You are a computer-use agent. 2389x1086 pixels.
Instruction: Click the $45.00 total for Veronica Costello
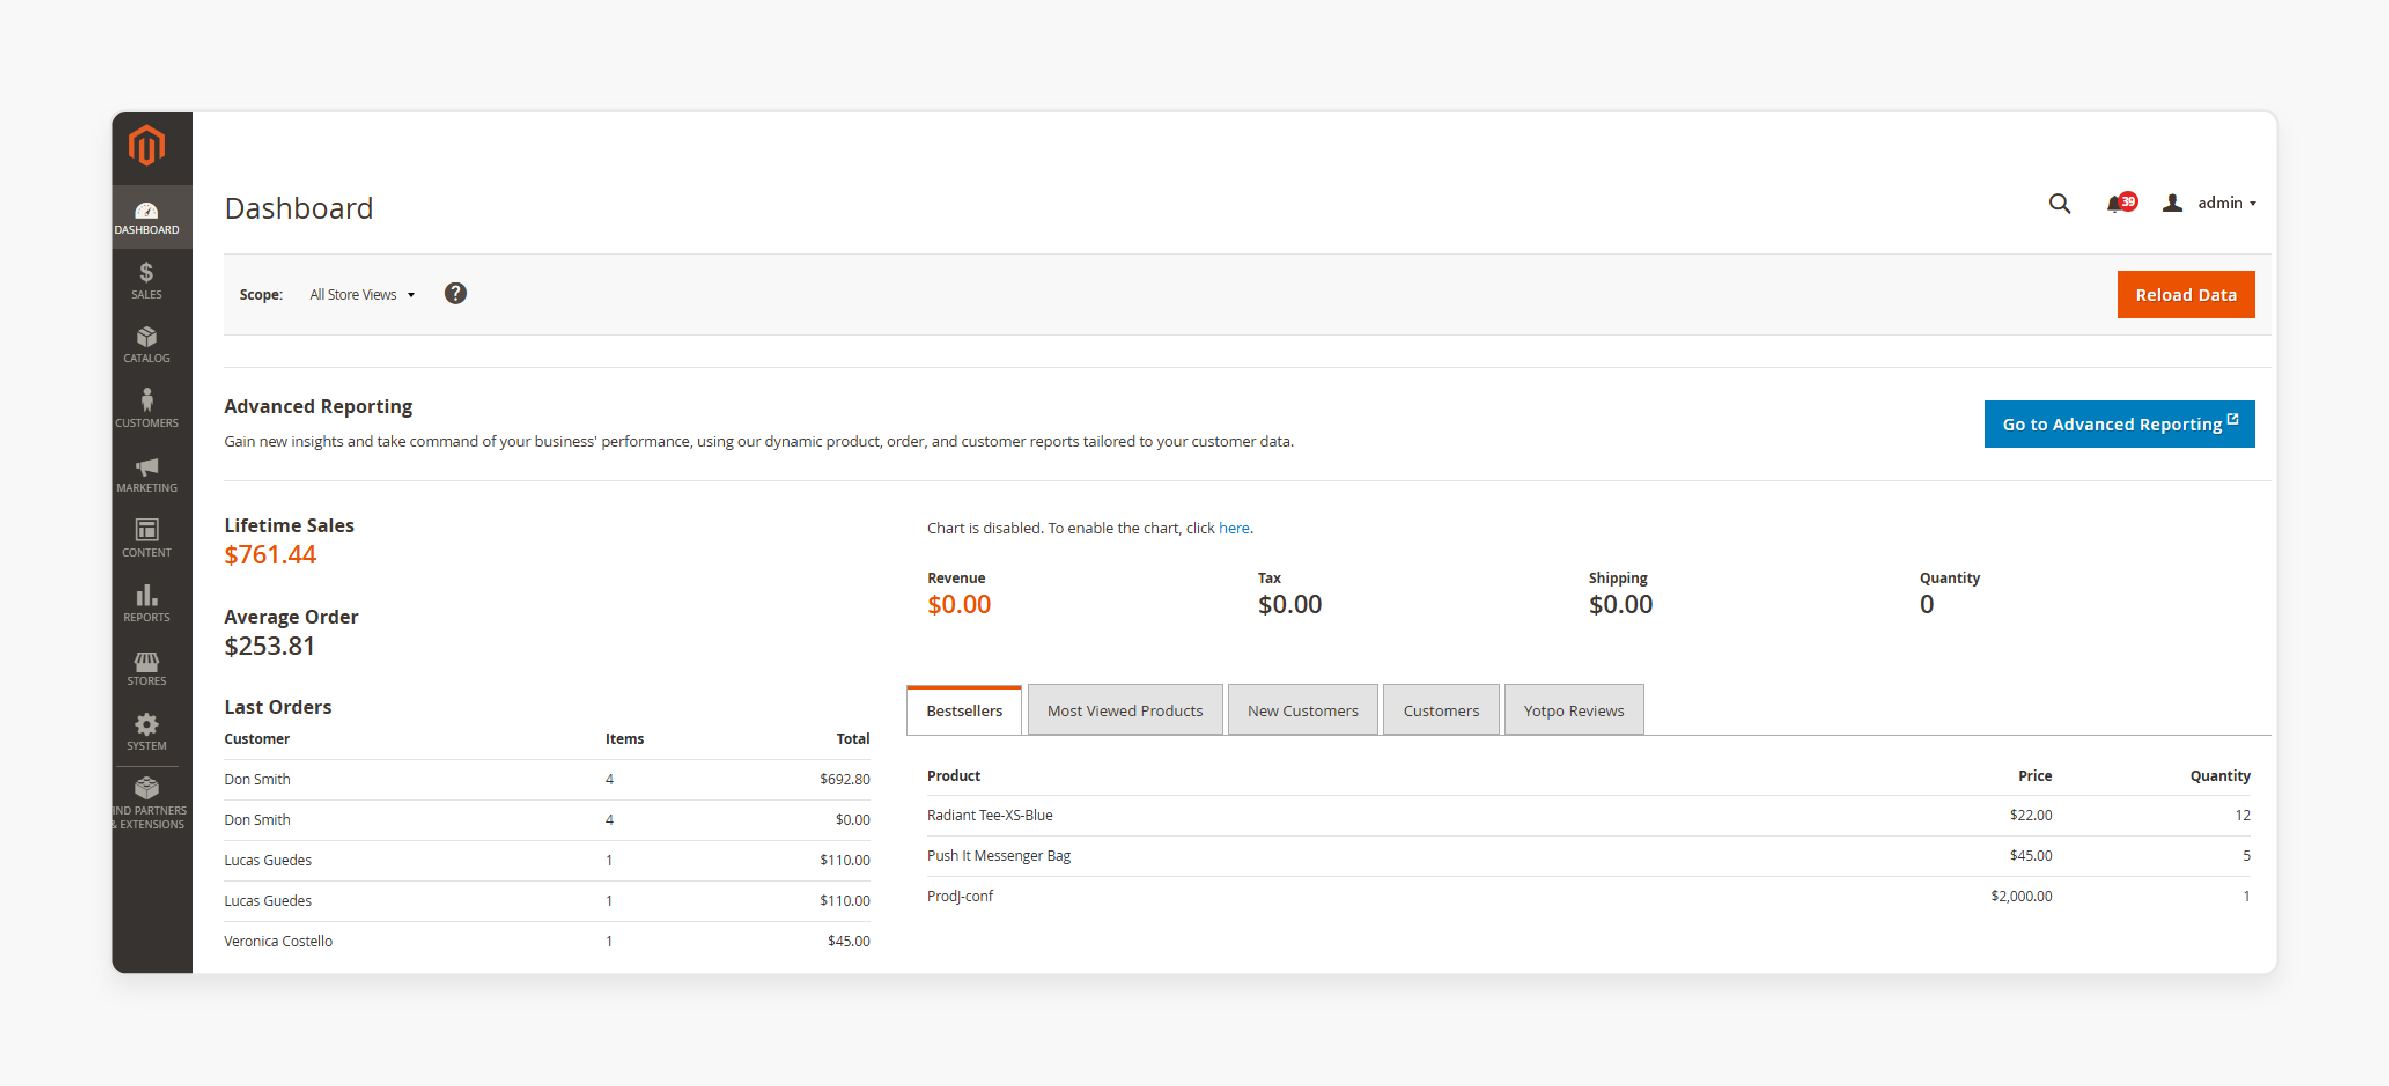848,941
